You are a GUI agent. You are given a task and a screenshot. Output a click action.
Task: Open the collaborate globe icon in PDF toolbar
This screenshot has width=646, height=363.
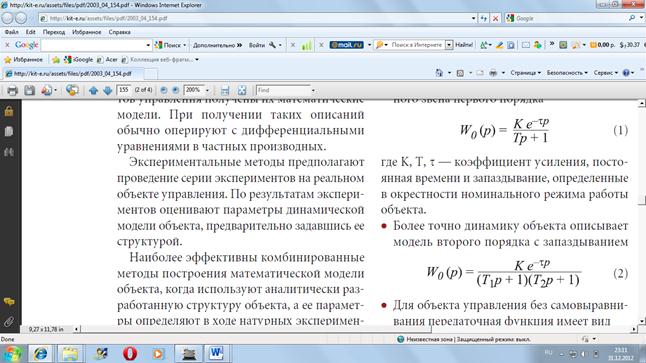tap(72, 90)
